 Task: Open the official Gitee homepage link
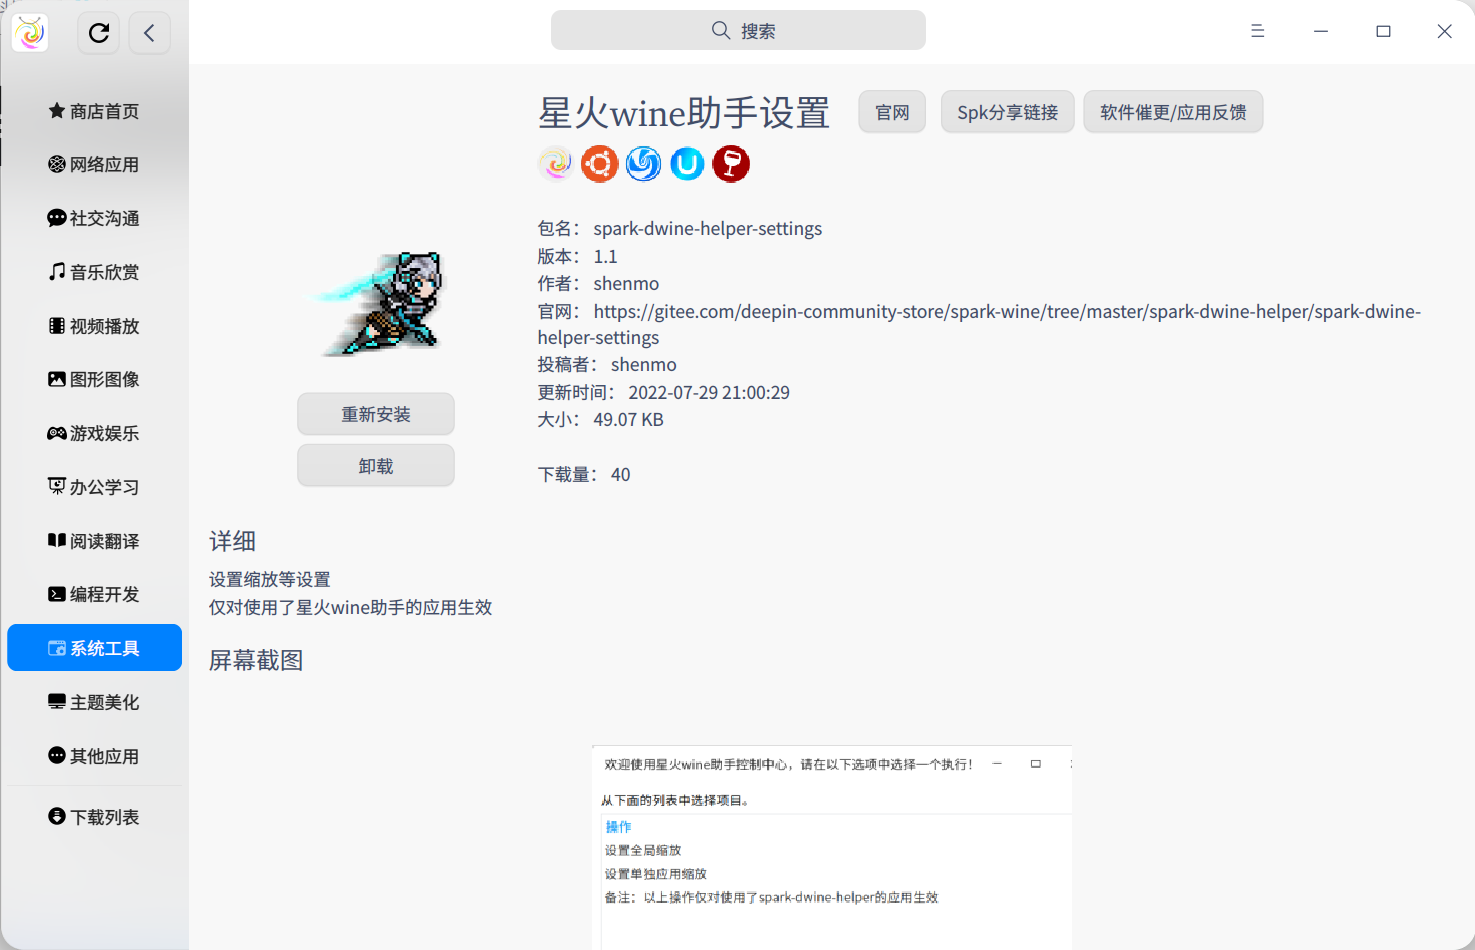(891, 111)
